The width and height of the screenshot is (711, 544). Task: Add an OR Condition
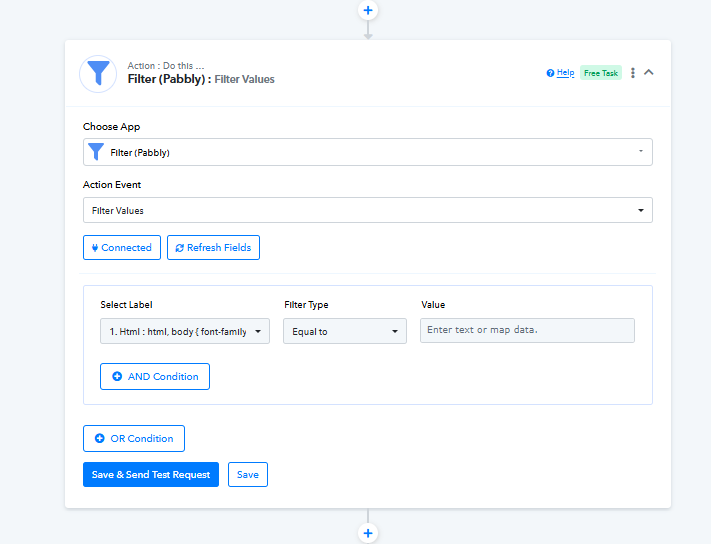pos(134,438)
